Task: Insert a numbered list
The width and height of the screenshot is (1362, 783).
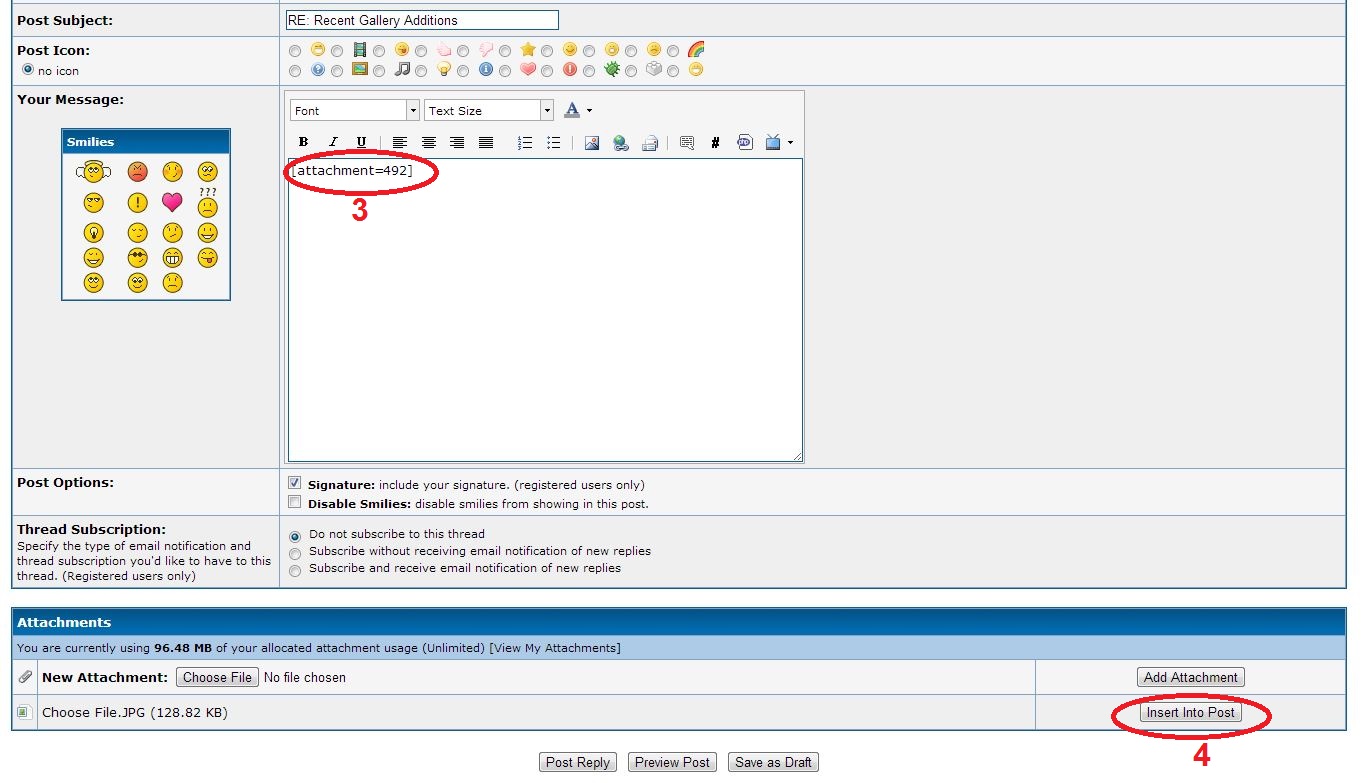Action: pyautogui.click(x=524, y=143)
